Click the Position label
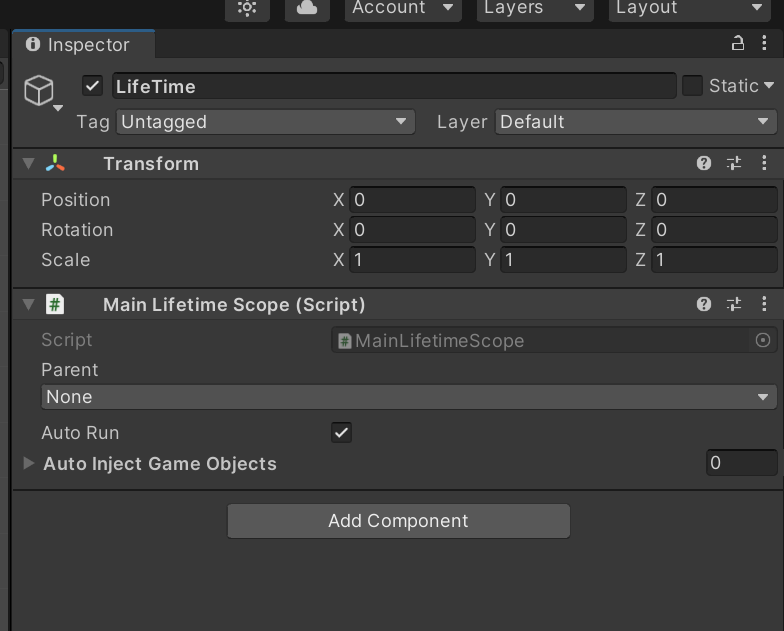 click(76, 200)
